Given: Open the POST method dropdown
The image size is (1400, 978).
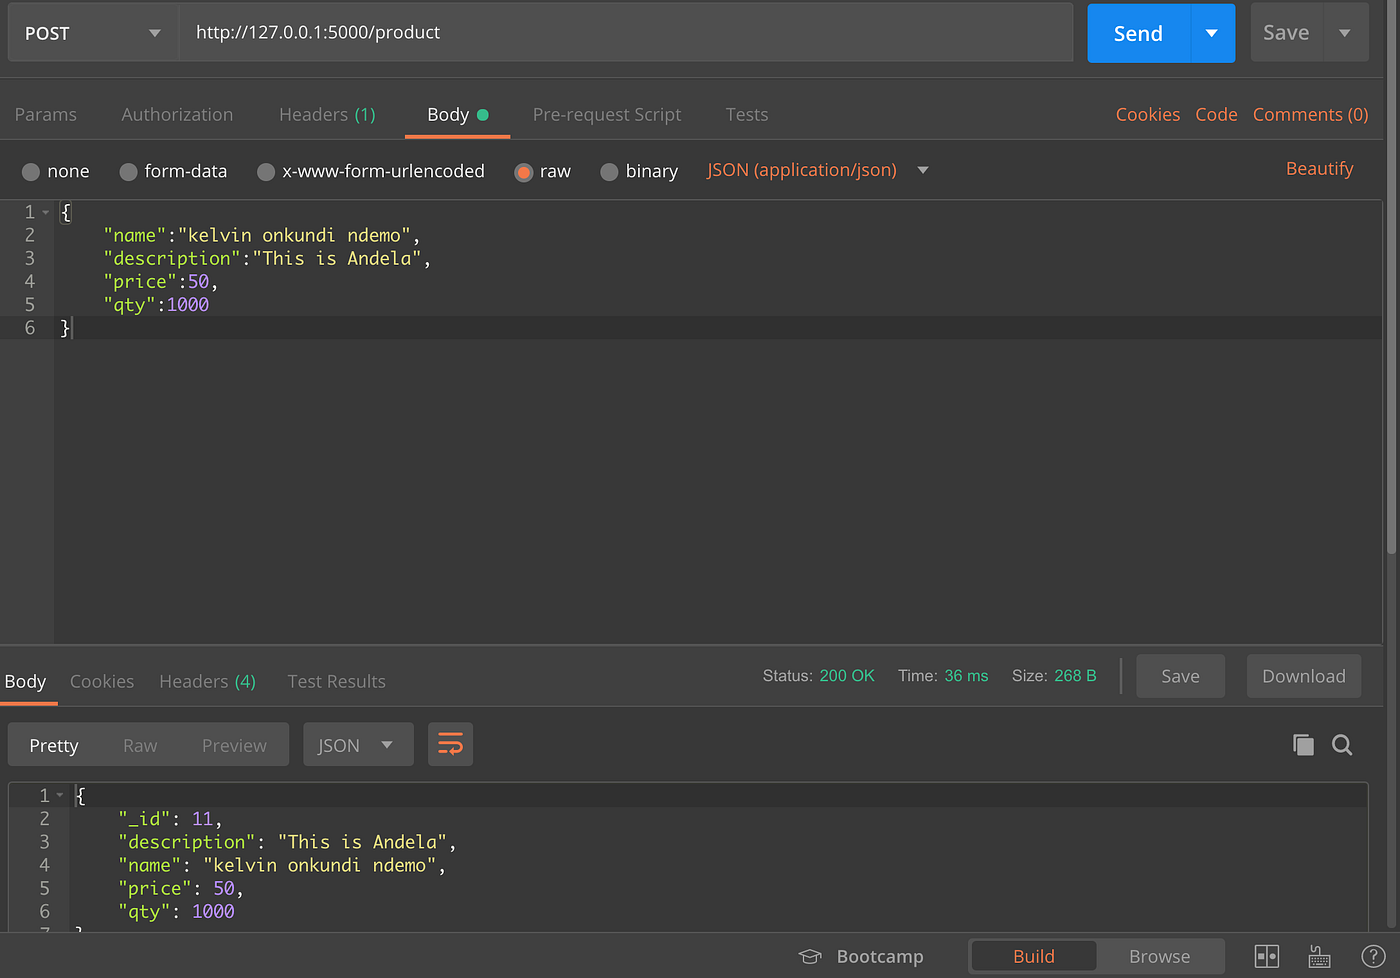Looking at the screenshot, I should coord(90,32).
